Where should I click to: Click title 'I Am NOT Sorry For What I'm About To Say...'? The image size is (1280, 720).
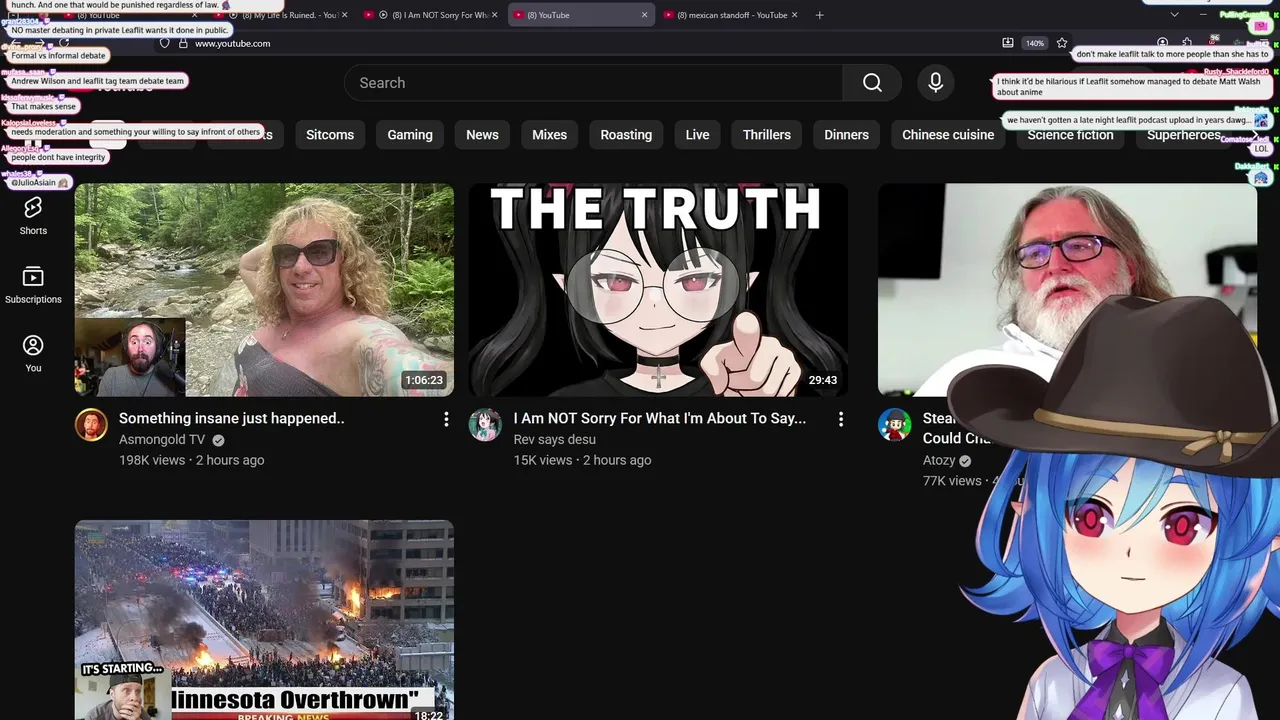[660, 418]
